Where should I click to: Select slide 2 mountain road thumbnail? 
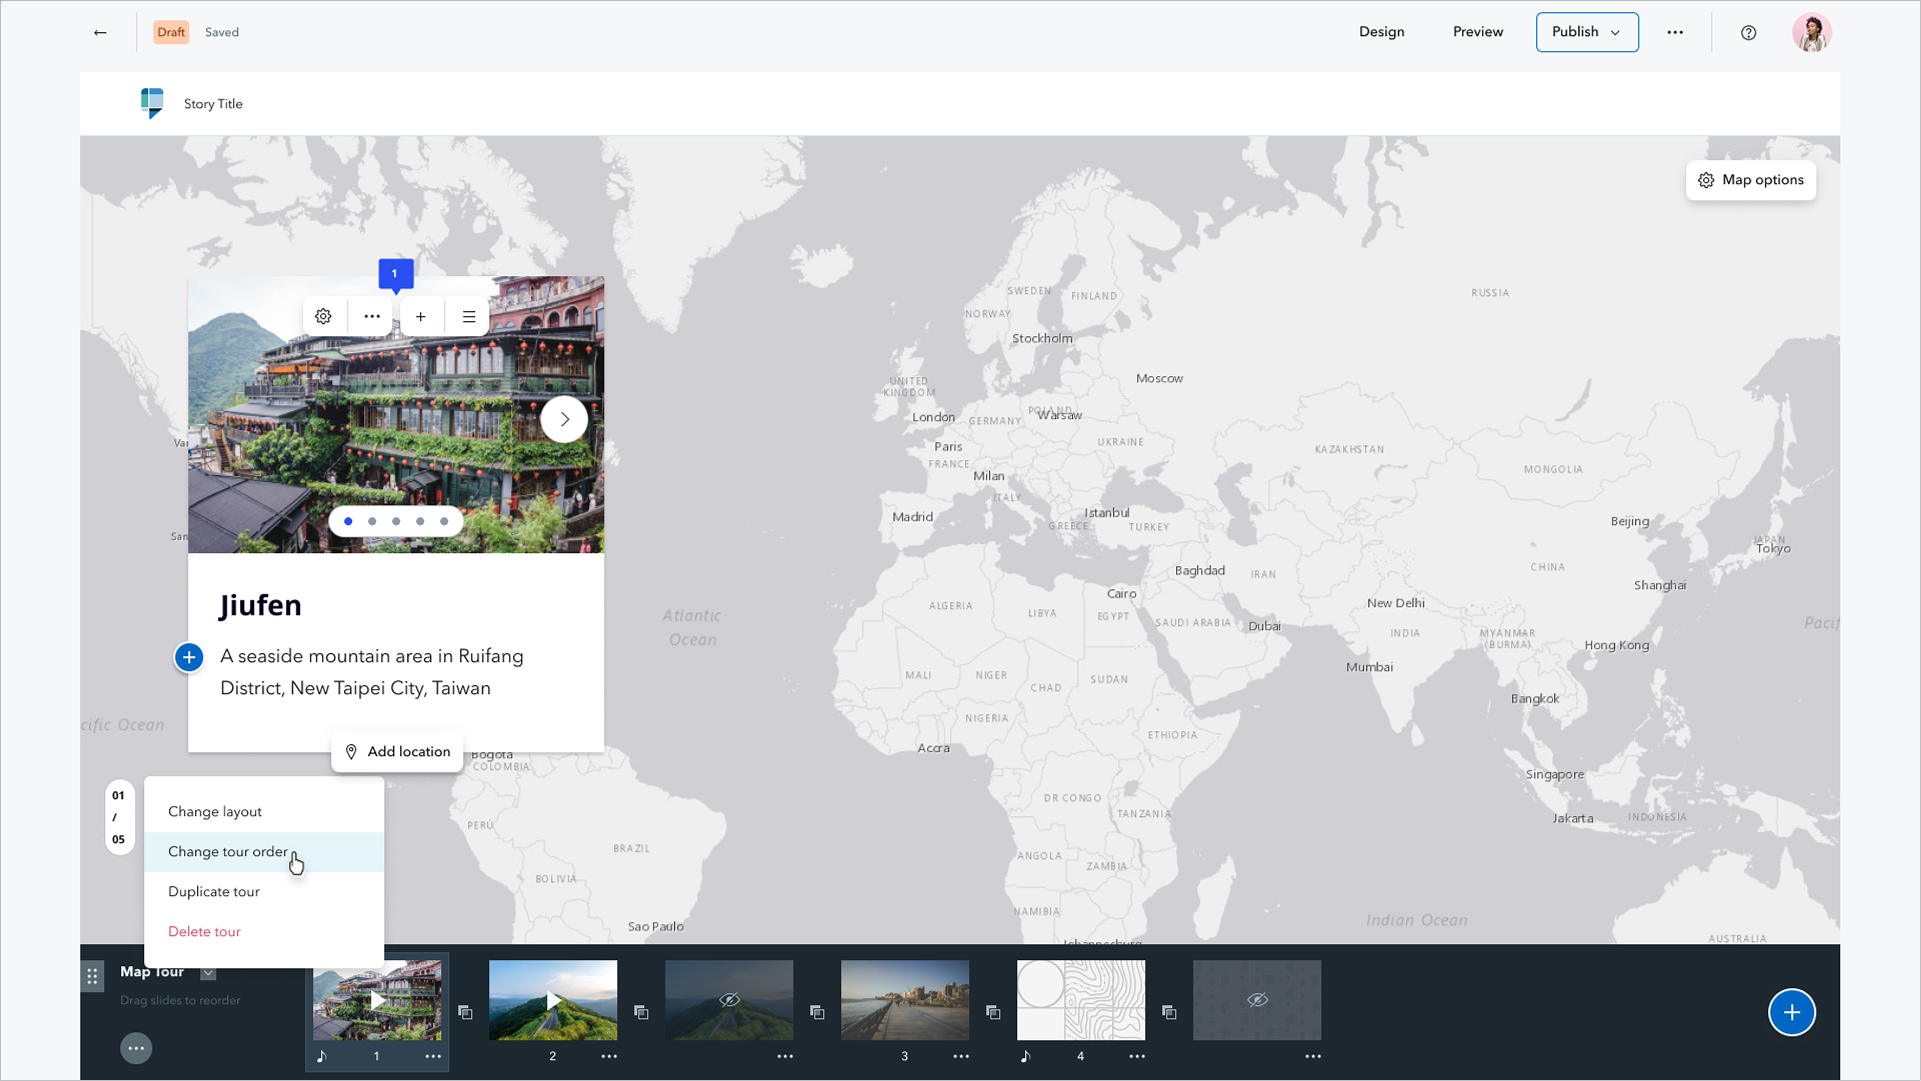point(553,1000)
